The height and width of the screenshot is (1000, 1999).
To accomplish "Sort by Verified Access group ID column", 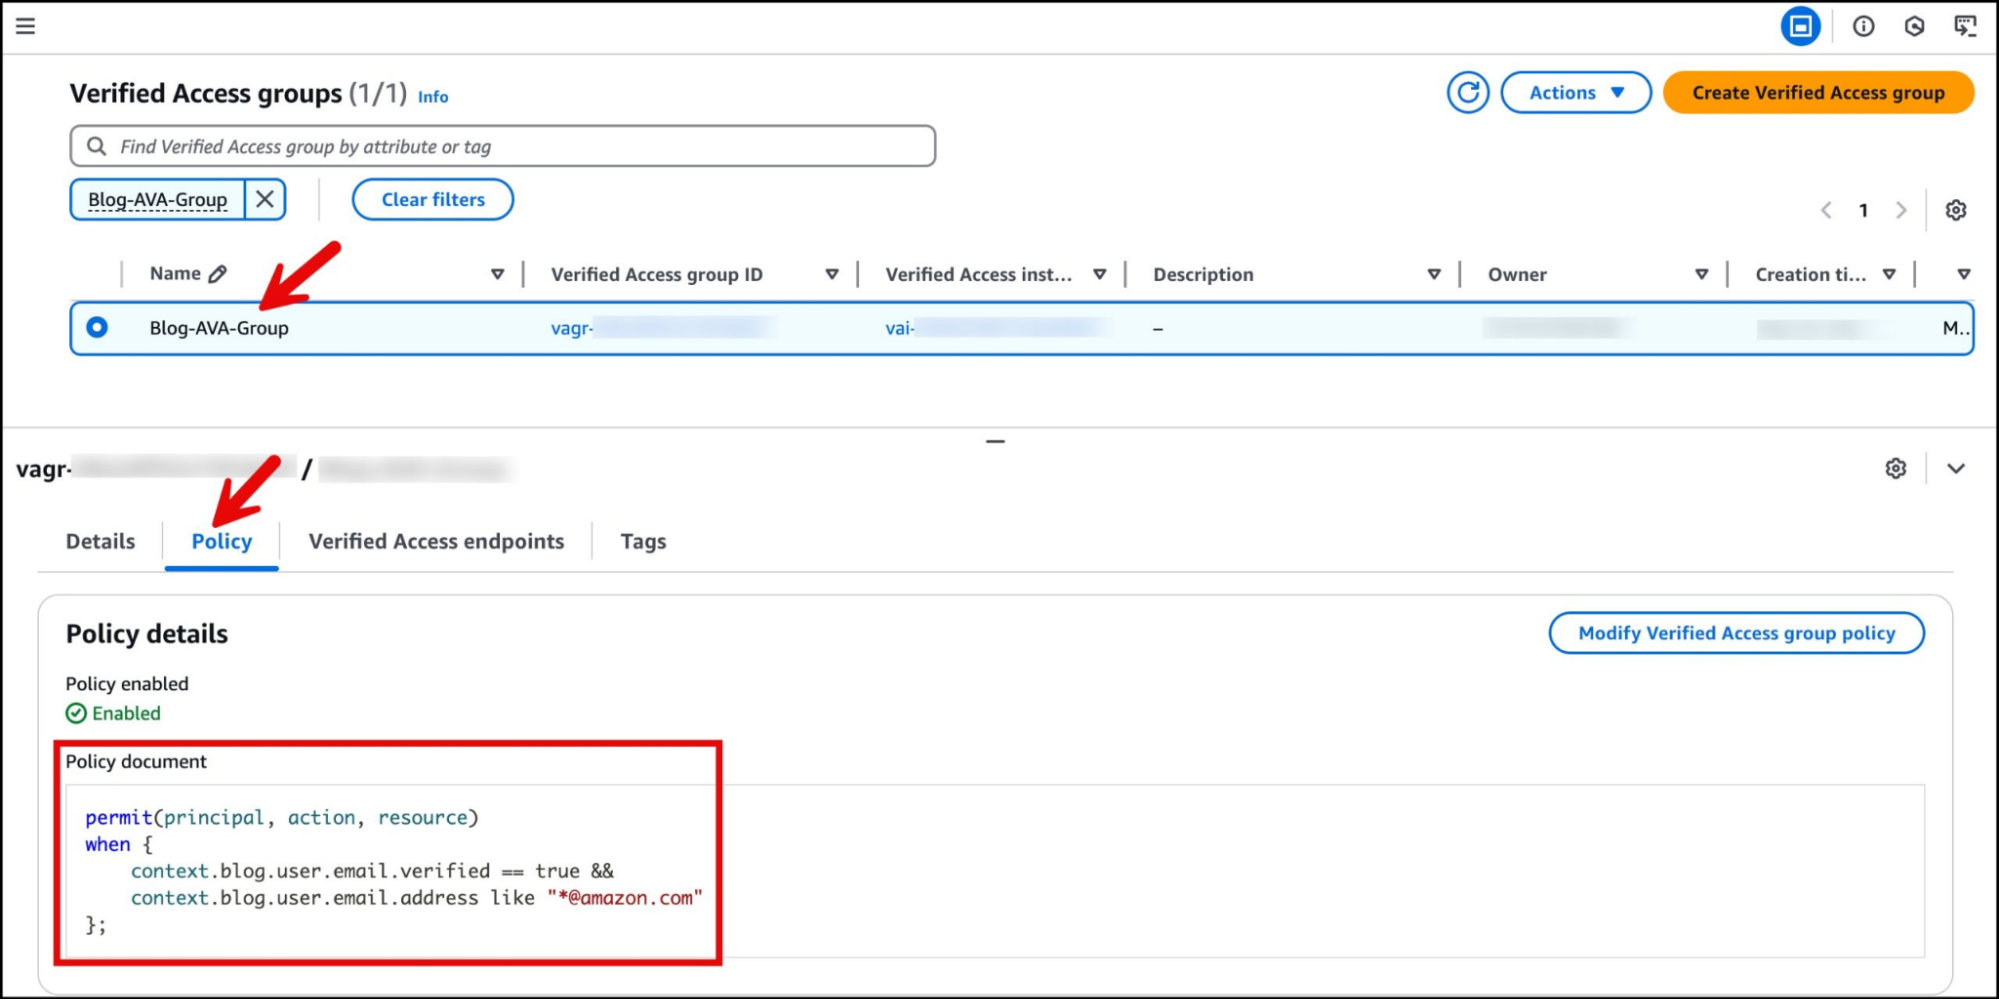I will coord(831,275).
